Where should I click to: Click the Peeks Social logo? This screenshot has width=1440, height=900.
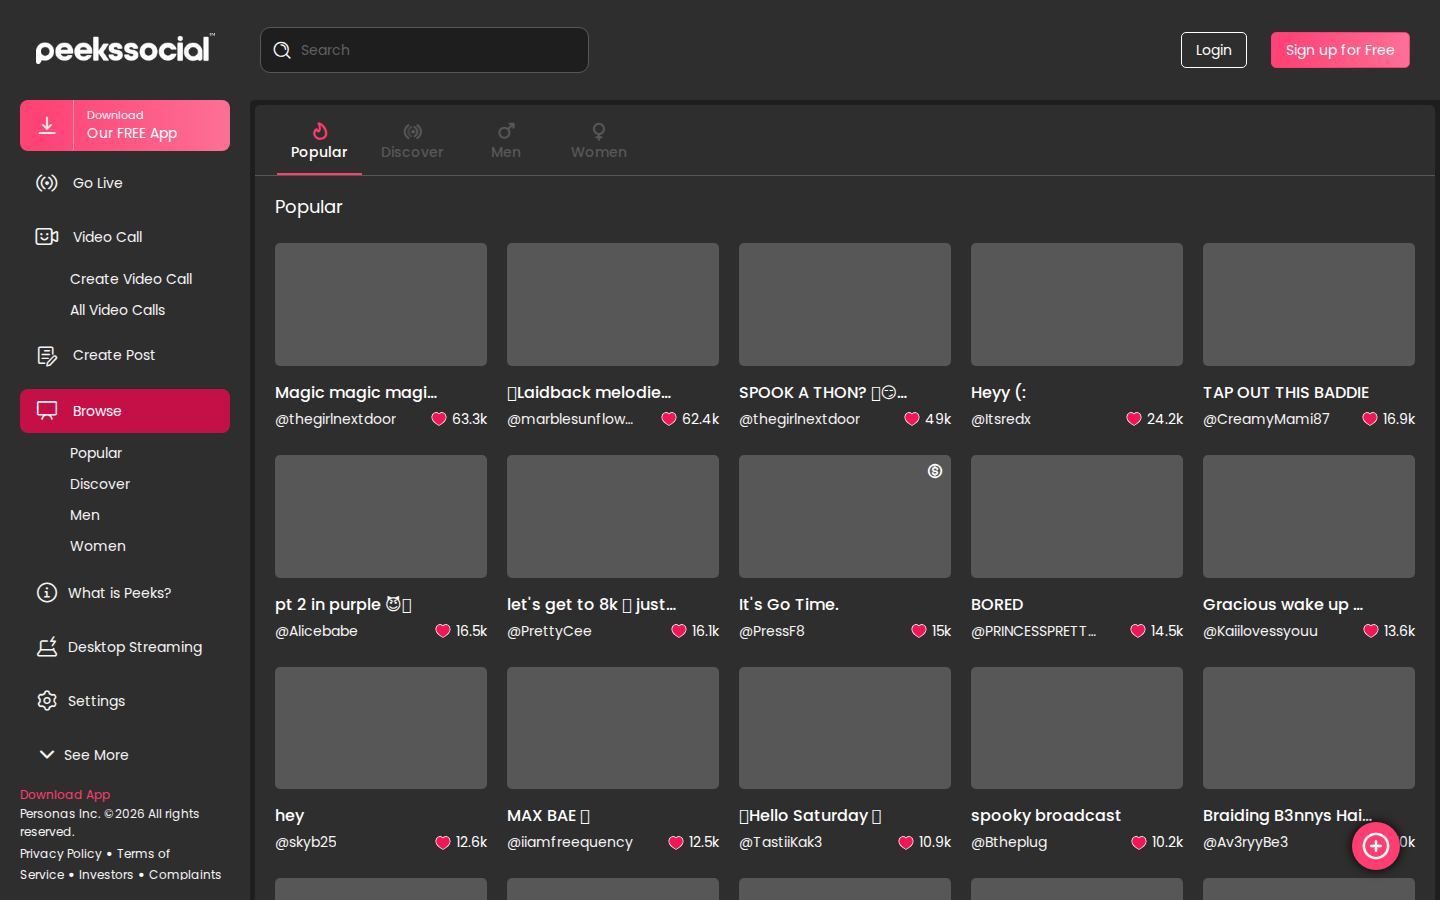125,49
